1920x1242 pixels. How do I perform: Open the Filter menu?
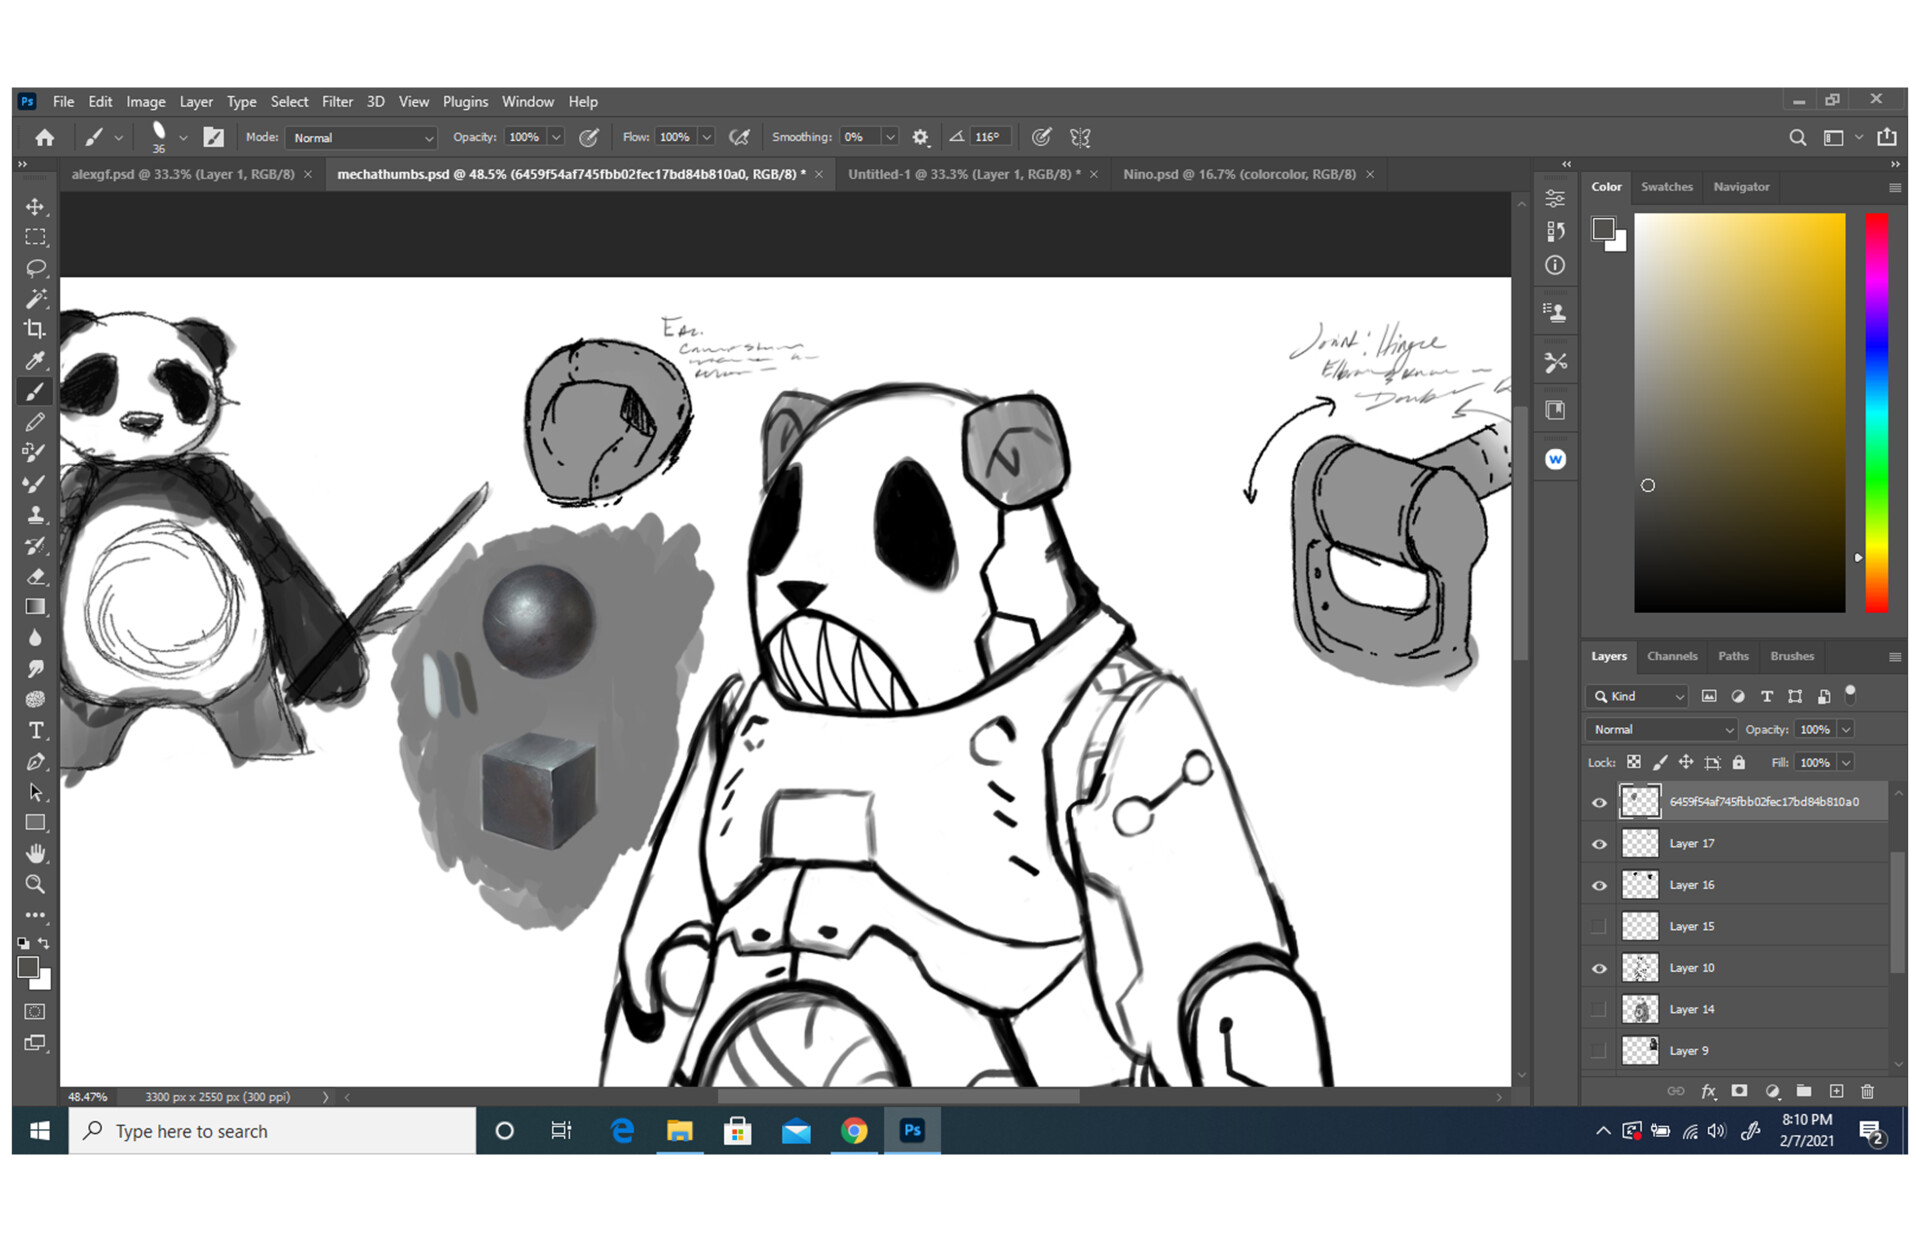point(337,101)
